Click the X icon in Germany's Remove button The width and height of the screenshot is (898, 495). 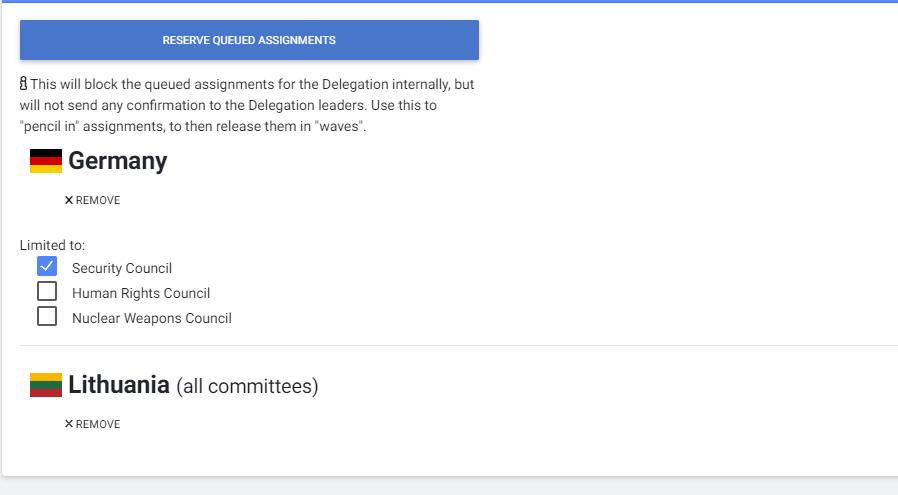[x=69, y=200]
